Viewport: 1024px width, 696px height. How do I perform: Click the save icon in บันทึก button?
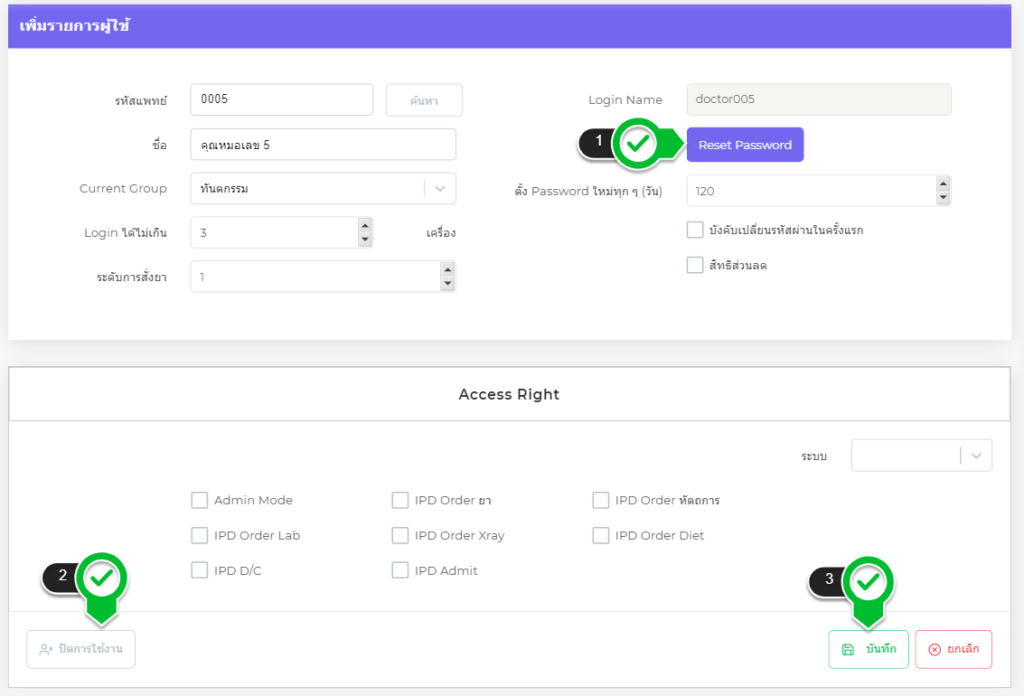click(x=848, y=650)
